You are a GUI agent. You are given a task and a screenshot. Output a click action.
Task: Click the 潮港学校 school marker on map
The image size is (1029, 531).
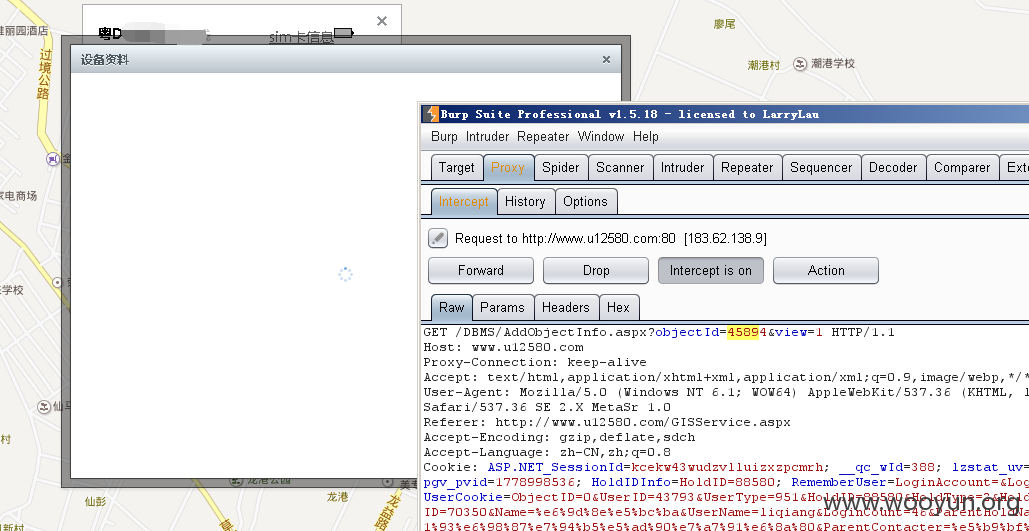(x=799, y=64)
